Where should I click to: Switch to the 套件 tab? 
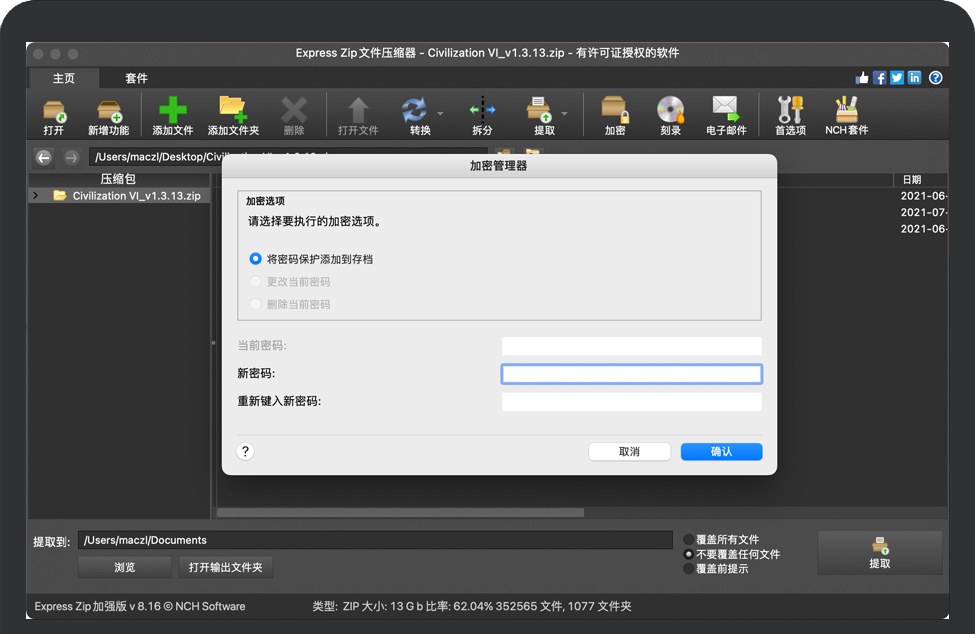135,77
